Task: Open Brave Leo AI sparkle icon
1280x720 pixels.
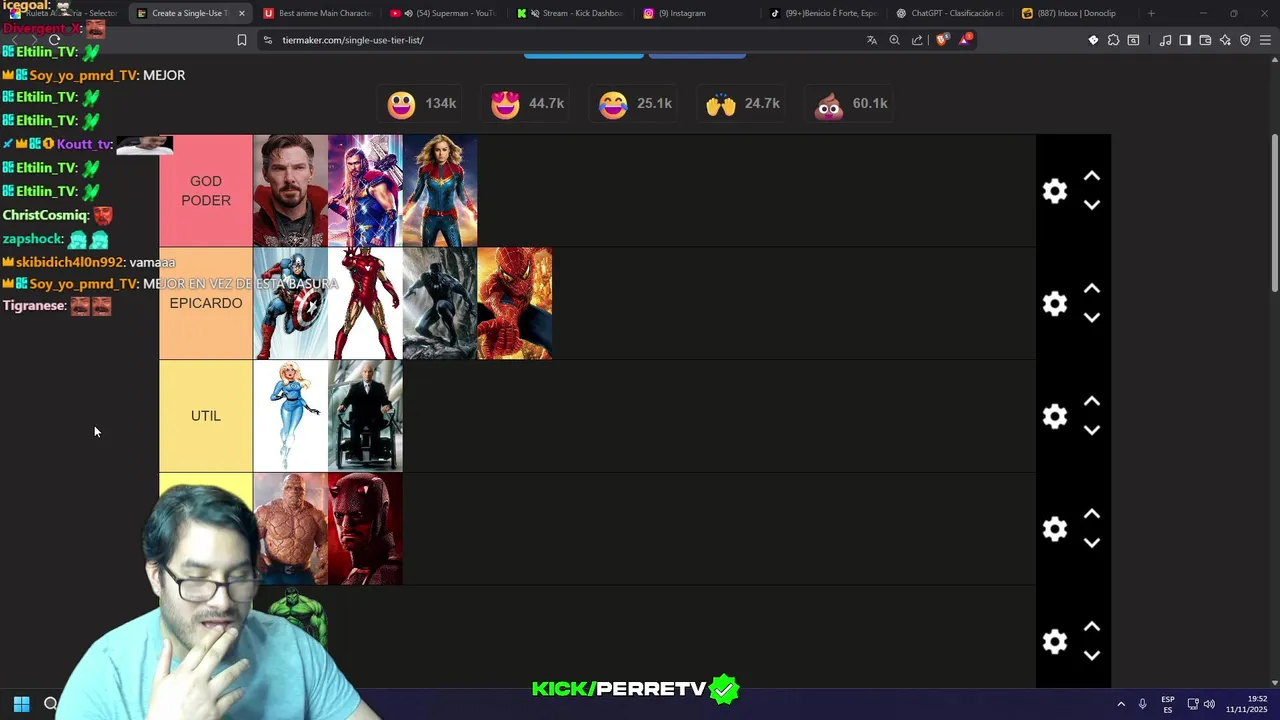Action: click(x=1225, y=40)
